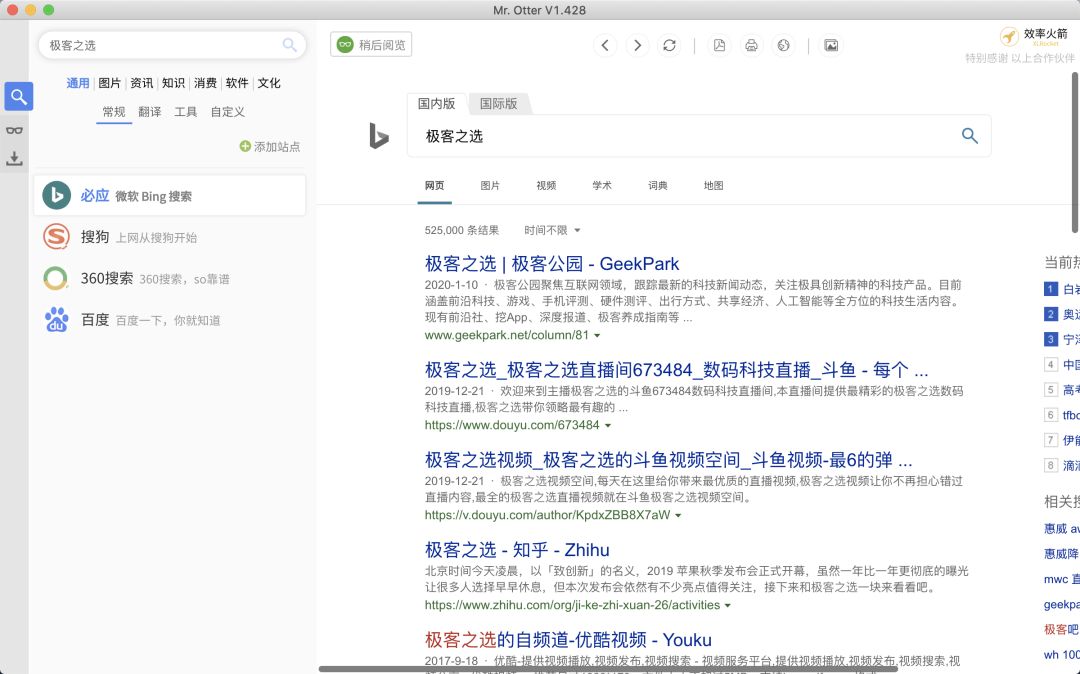Click the image screenshot icon in toolbar
The image size is (1080, 674).
click(830, 45)
